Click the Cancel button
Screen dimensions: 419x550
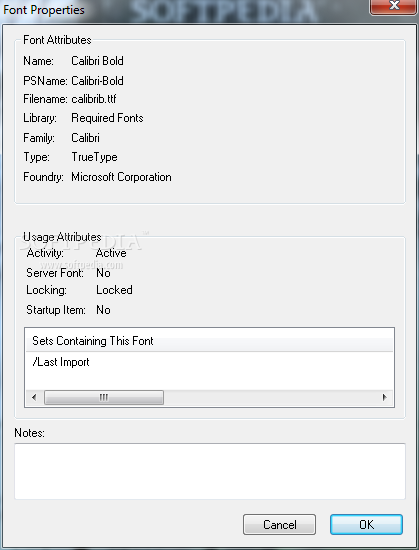pyautogui.click(x=279, y=524)
